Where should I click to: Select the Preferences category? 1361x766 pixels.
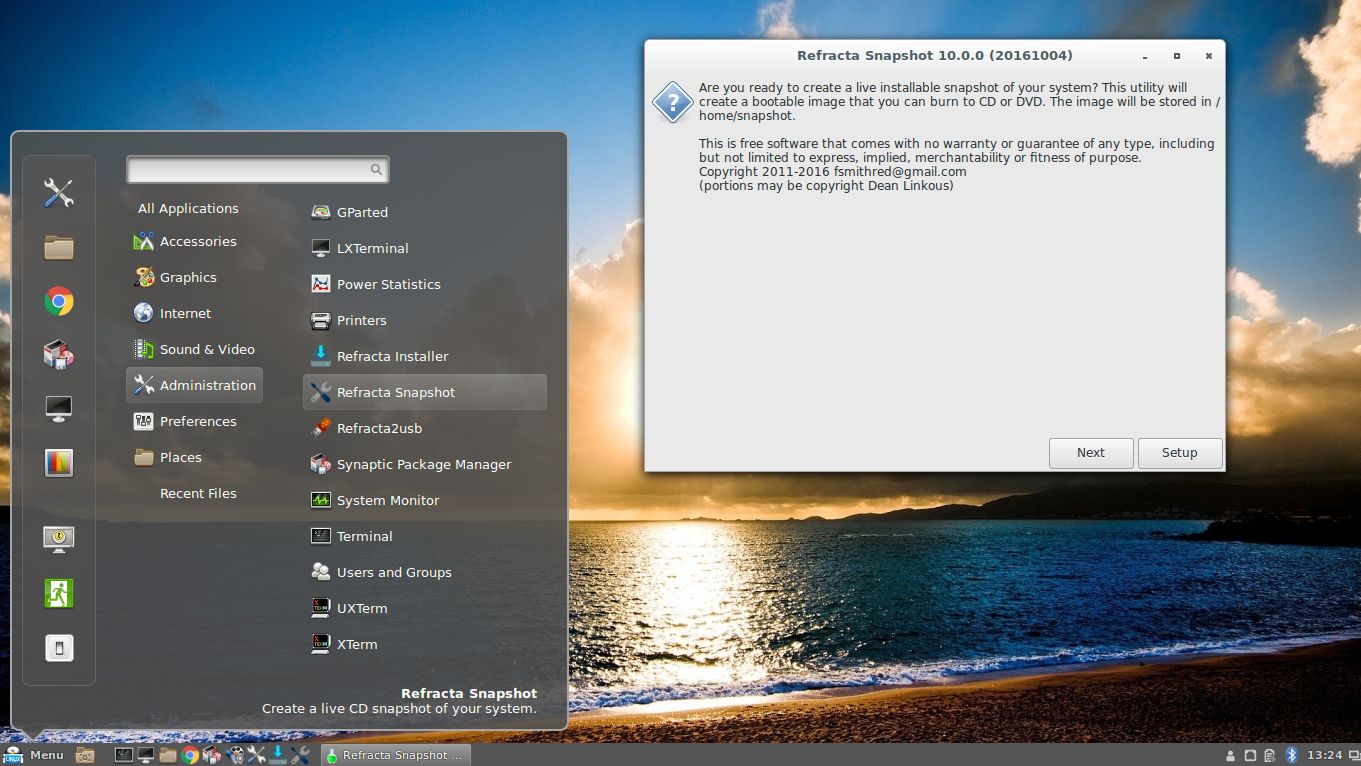[x=194, y=421]
